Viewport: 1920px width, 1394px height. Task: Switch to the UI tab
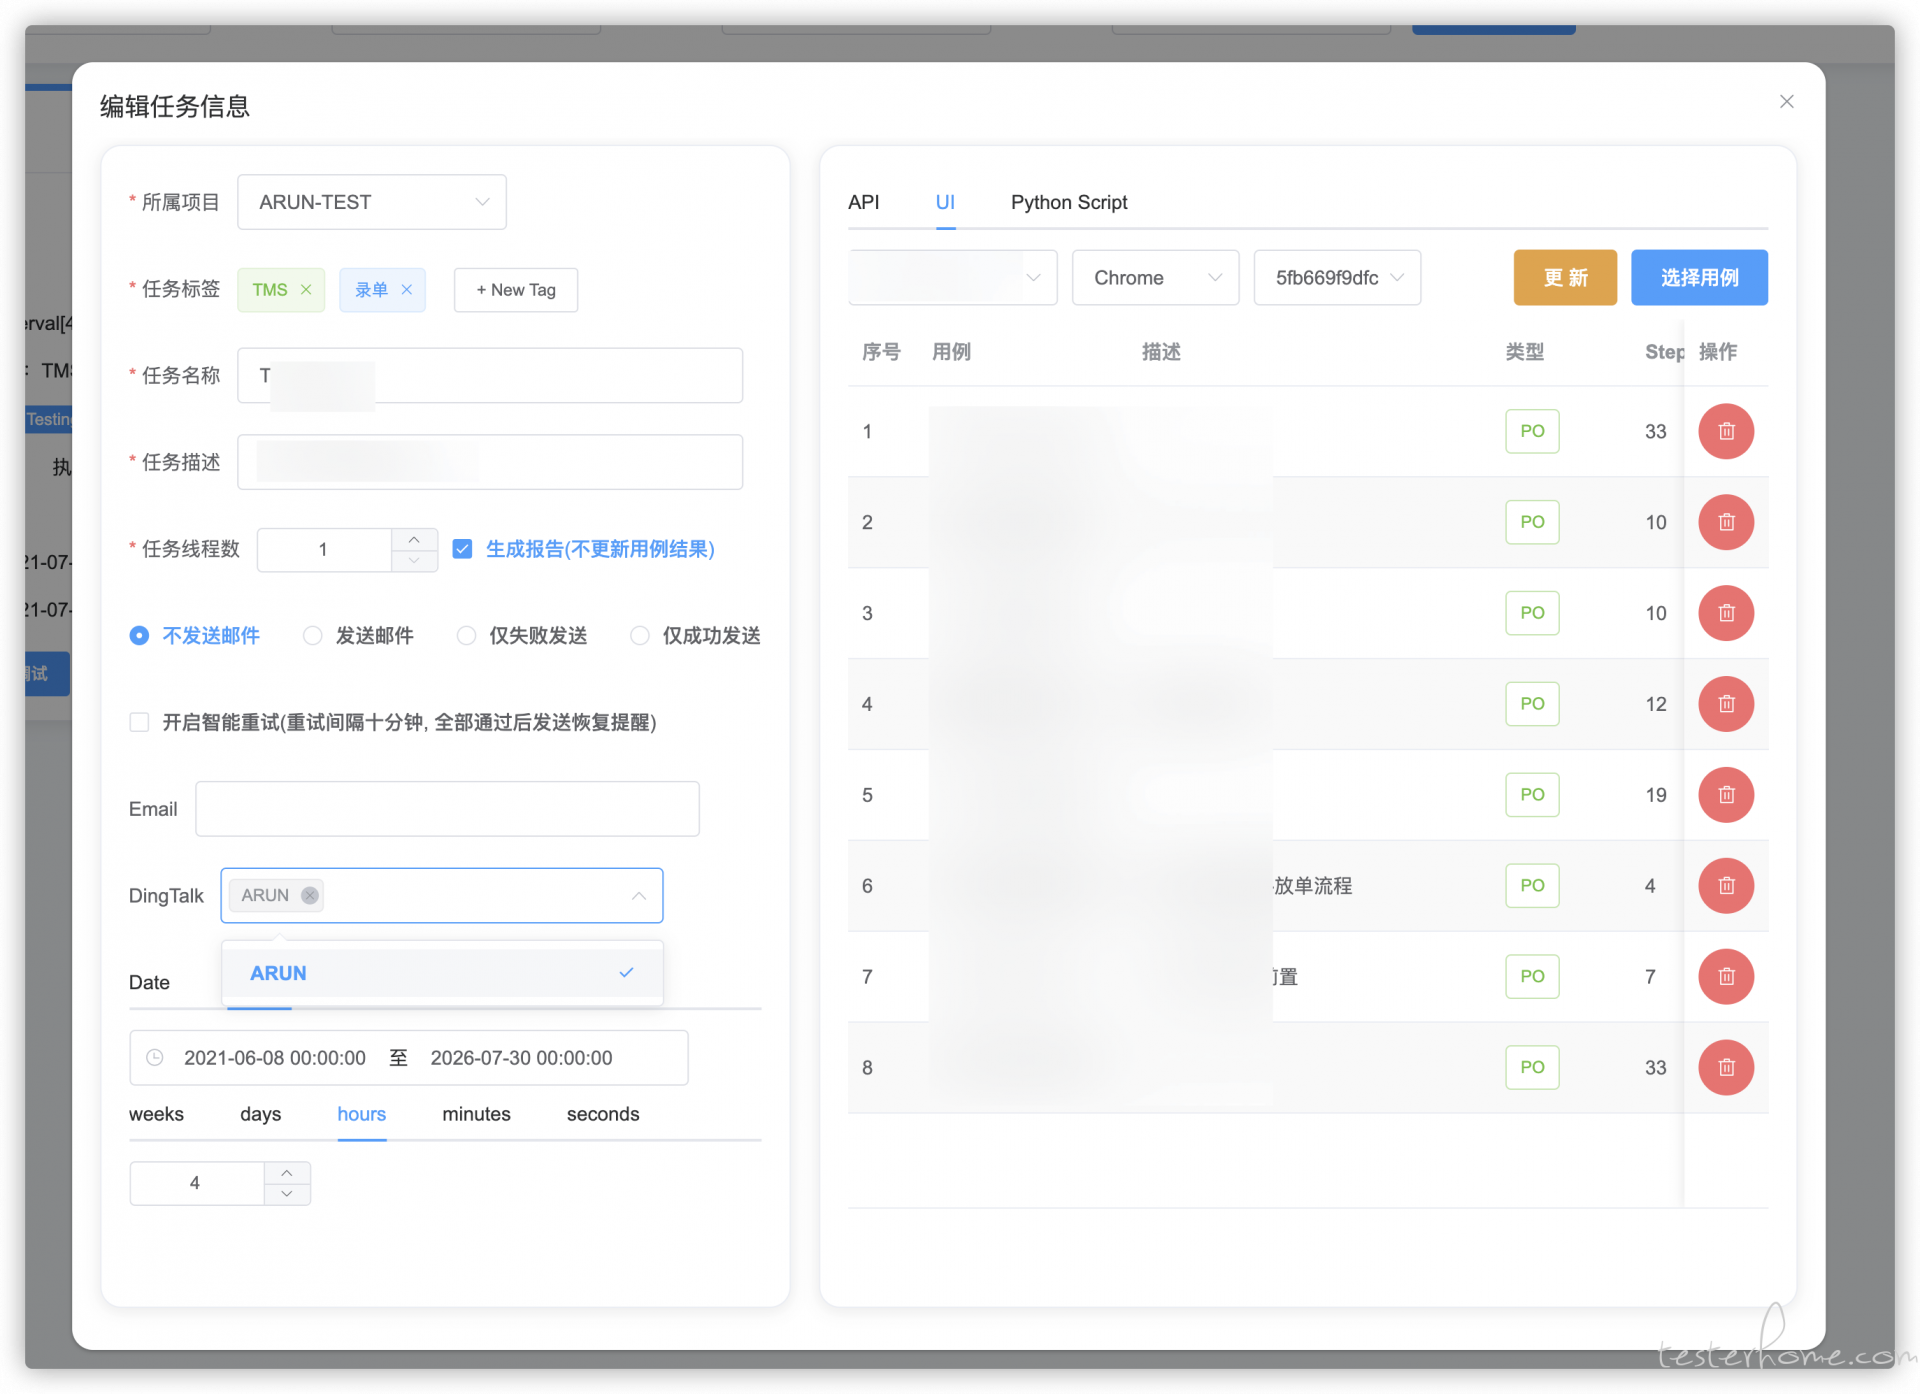click(945, 202)
